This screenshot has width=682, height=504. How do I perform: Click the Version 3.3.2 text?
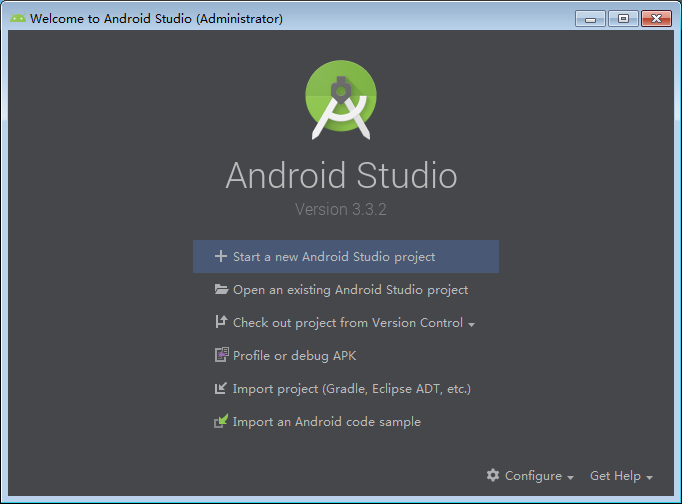point(341,210)
